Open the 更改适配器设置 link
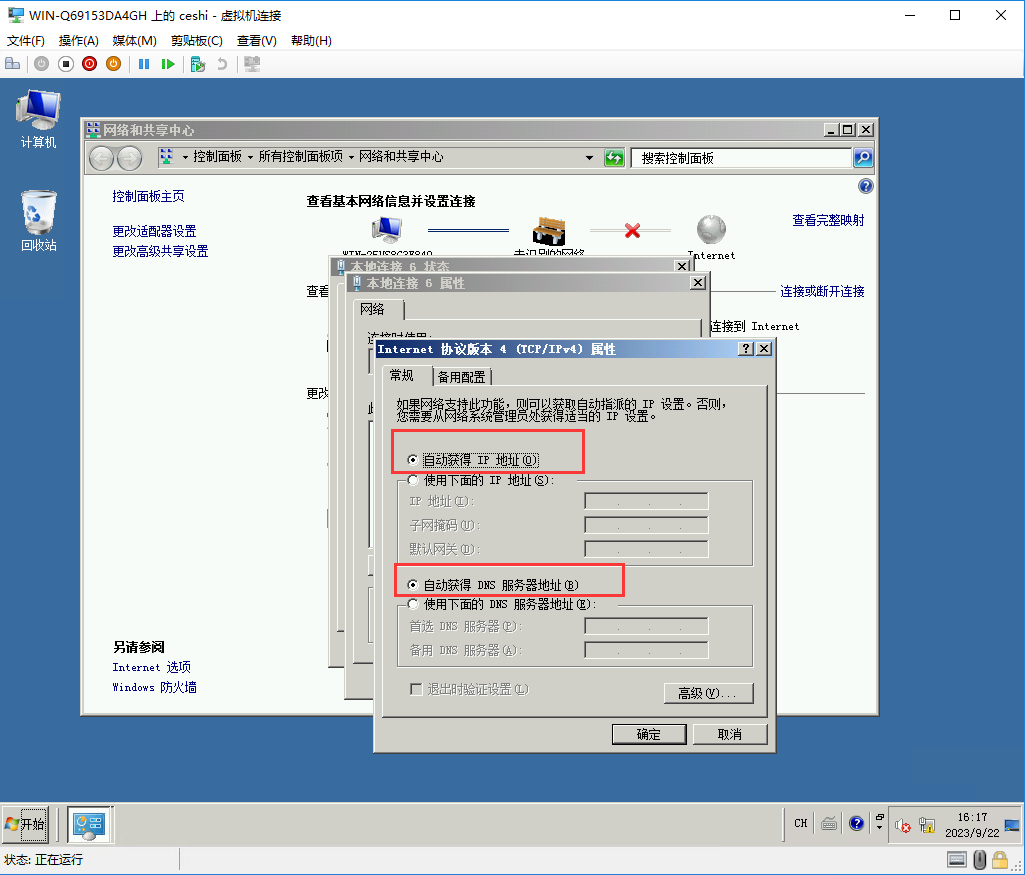This screenshot has width=1025, height=875. point(154,231)
